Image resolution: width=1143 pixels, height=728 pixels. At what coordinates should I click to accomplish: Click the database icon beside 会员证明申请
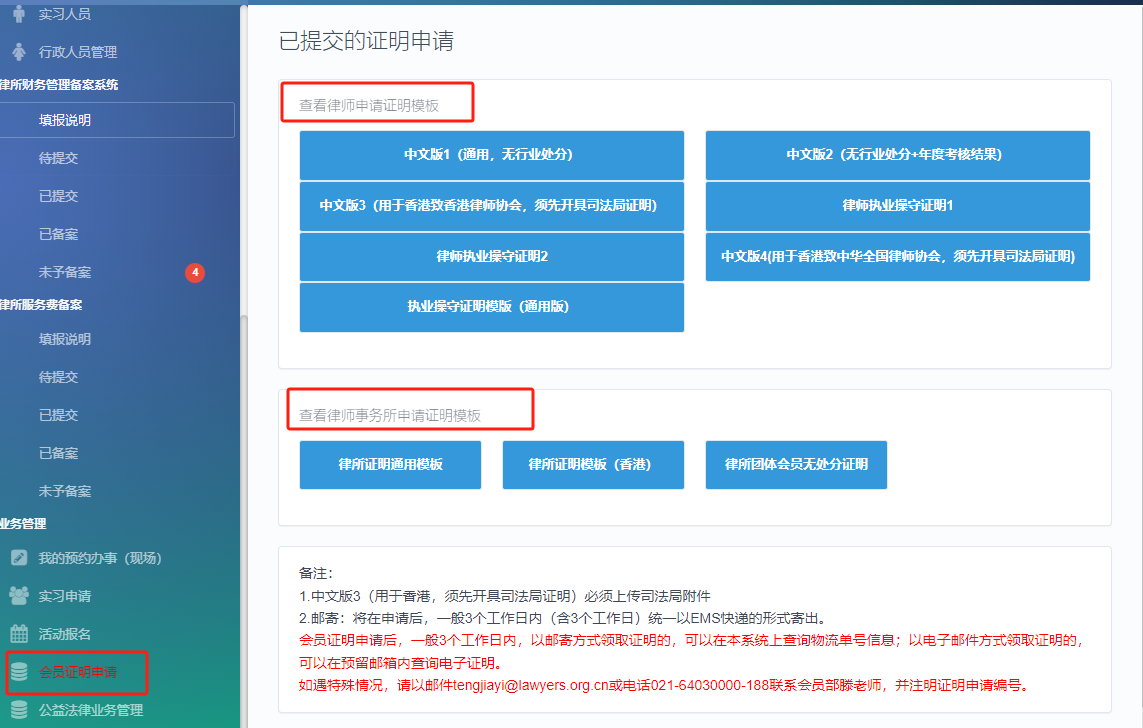[x=18, y=672]
